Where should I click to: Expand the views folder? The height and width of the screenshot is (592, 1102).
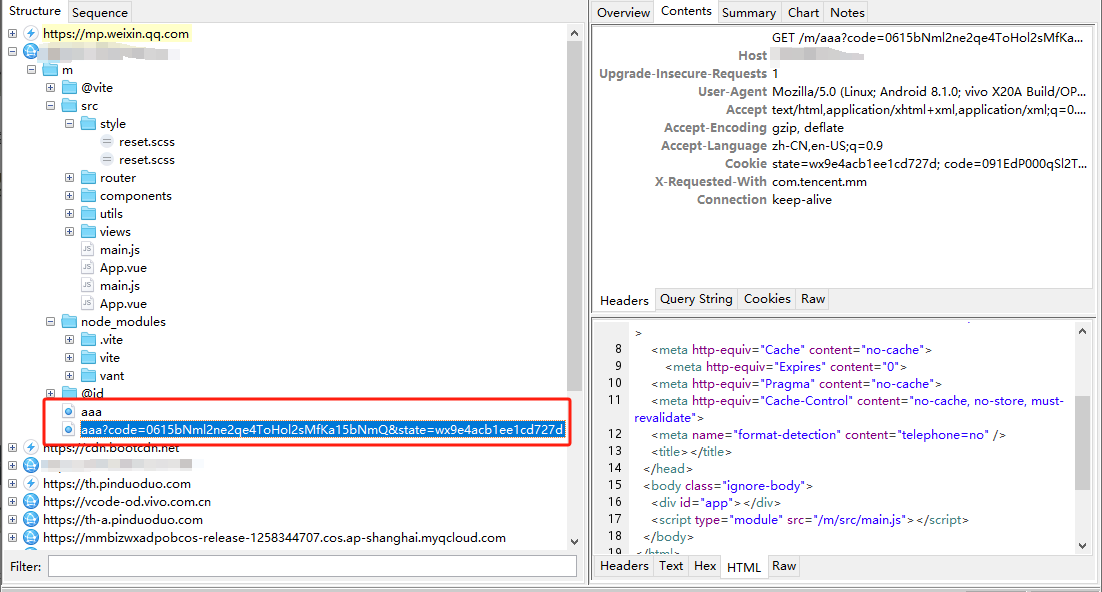point(69,231)
